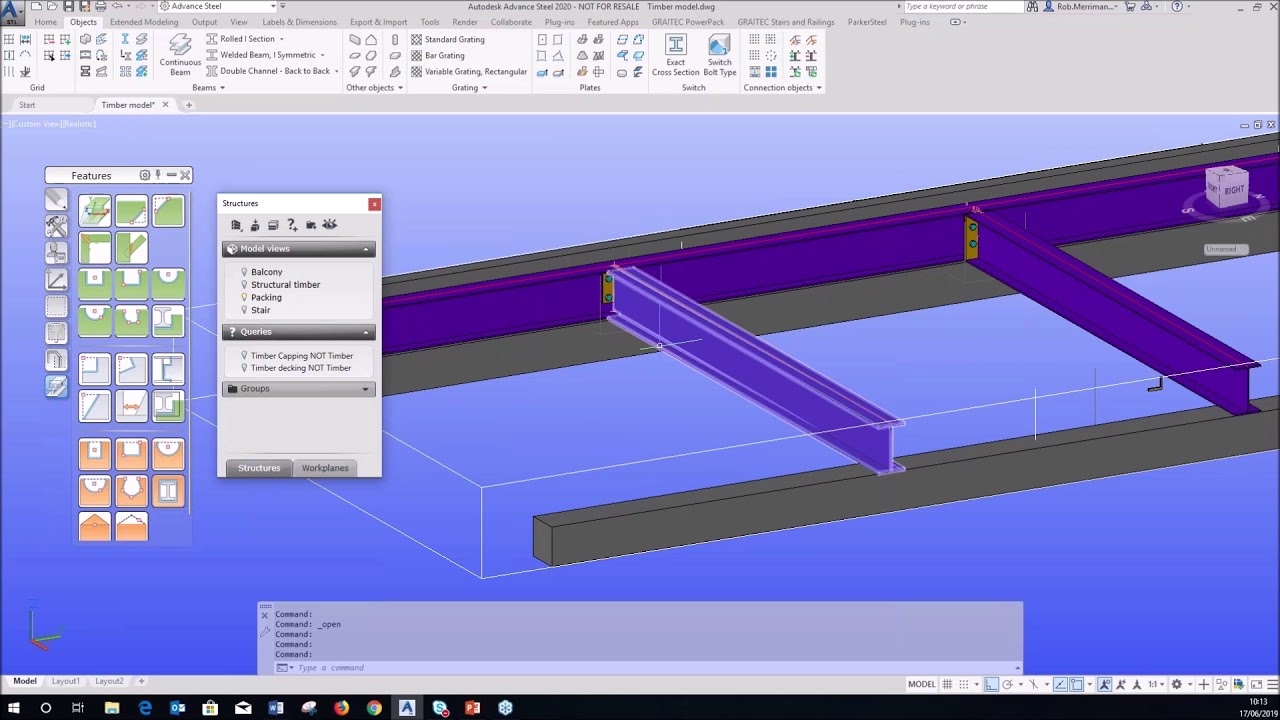The width and height of the screenshot is (1280, 720).
Task: Switch to GRAITEC PowerPack tab
Action: pyautogui.click(x=687, y=22)
